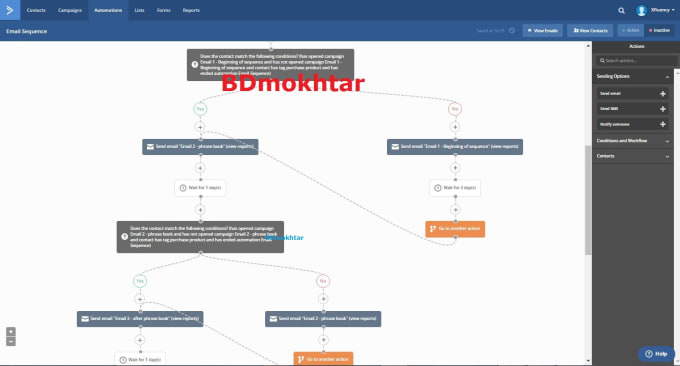This screenshot has width=680, height=366.
Task: Open Send email Email 3 after phrase book node
Action: pos(140,319)
